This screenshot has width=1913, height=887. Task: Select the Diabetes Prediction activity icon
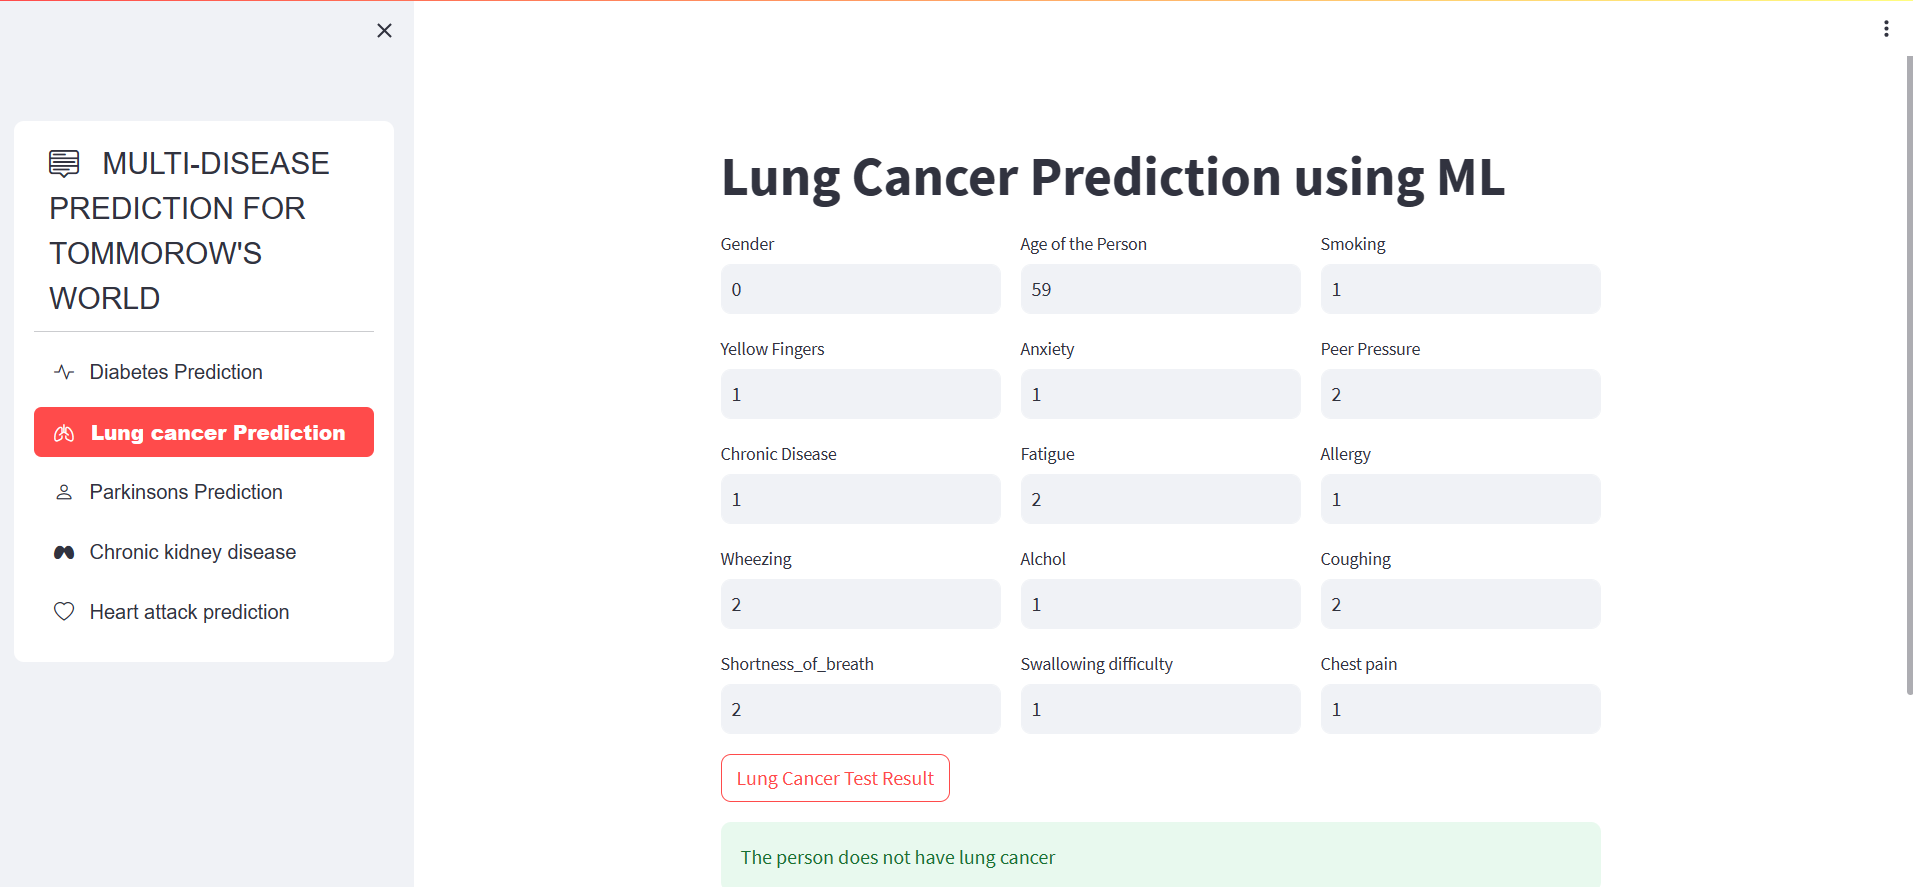[63, 371]
